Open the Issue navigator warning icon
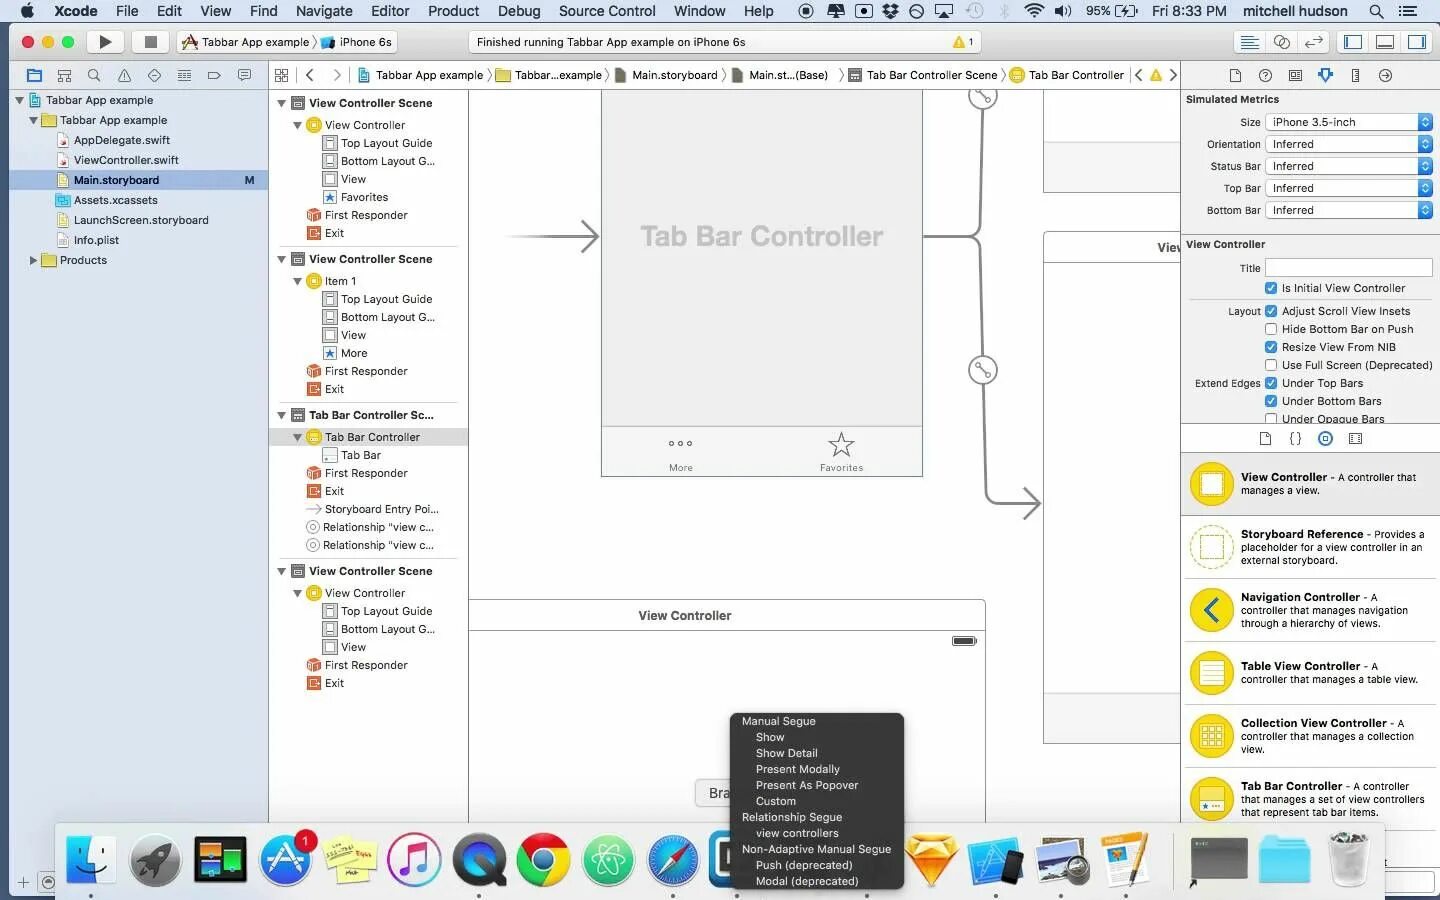This screenshot has width=1440, height=900. (124, 75)
